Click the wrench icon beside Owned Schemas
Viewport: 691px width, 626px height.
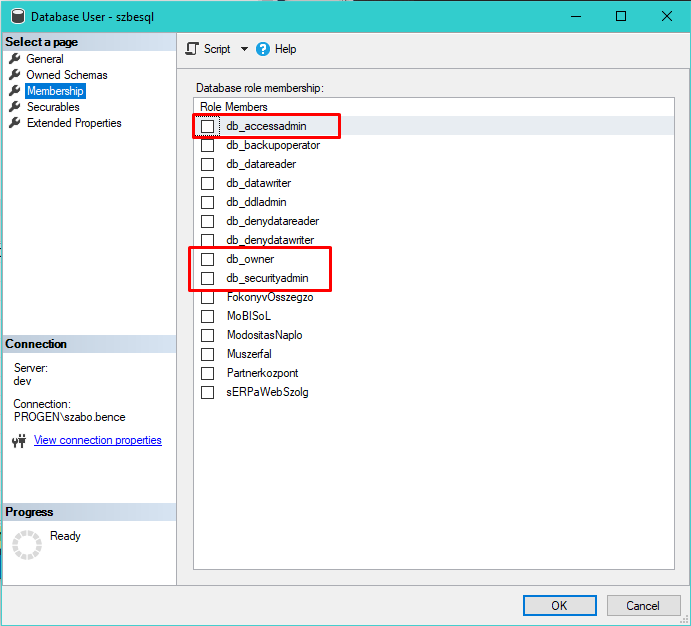point(15,74)
